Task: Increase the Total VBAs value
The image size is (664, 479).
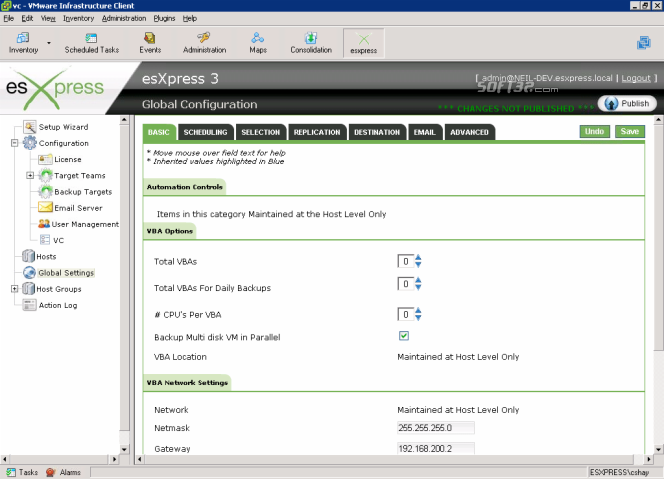Action: (418, 257)
